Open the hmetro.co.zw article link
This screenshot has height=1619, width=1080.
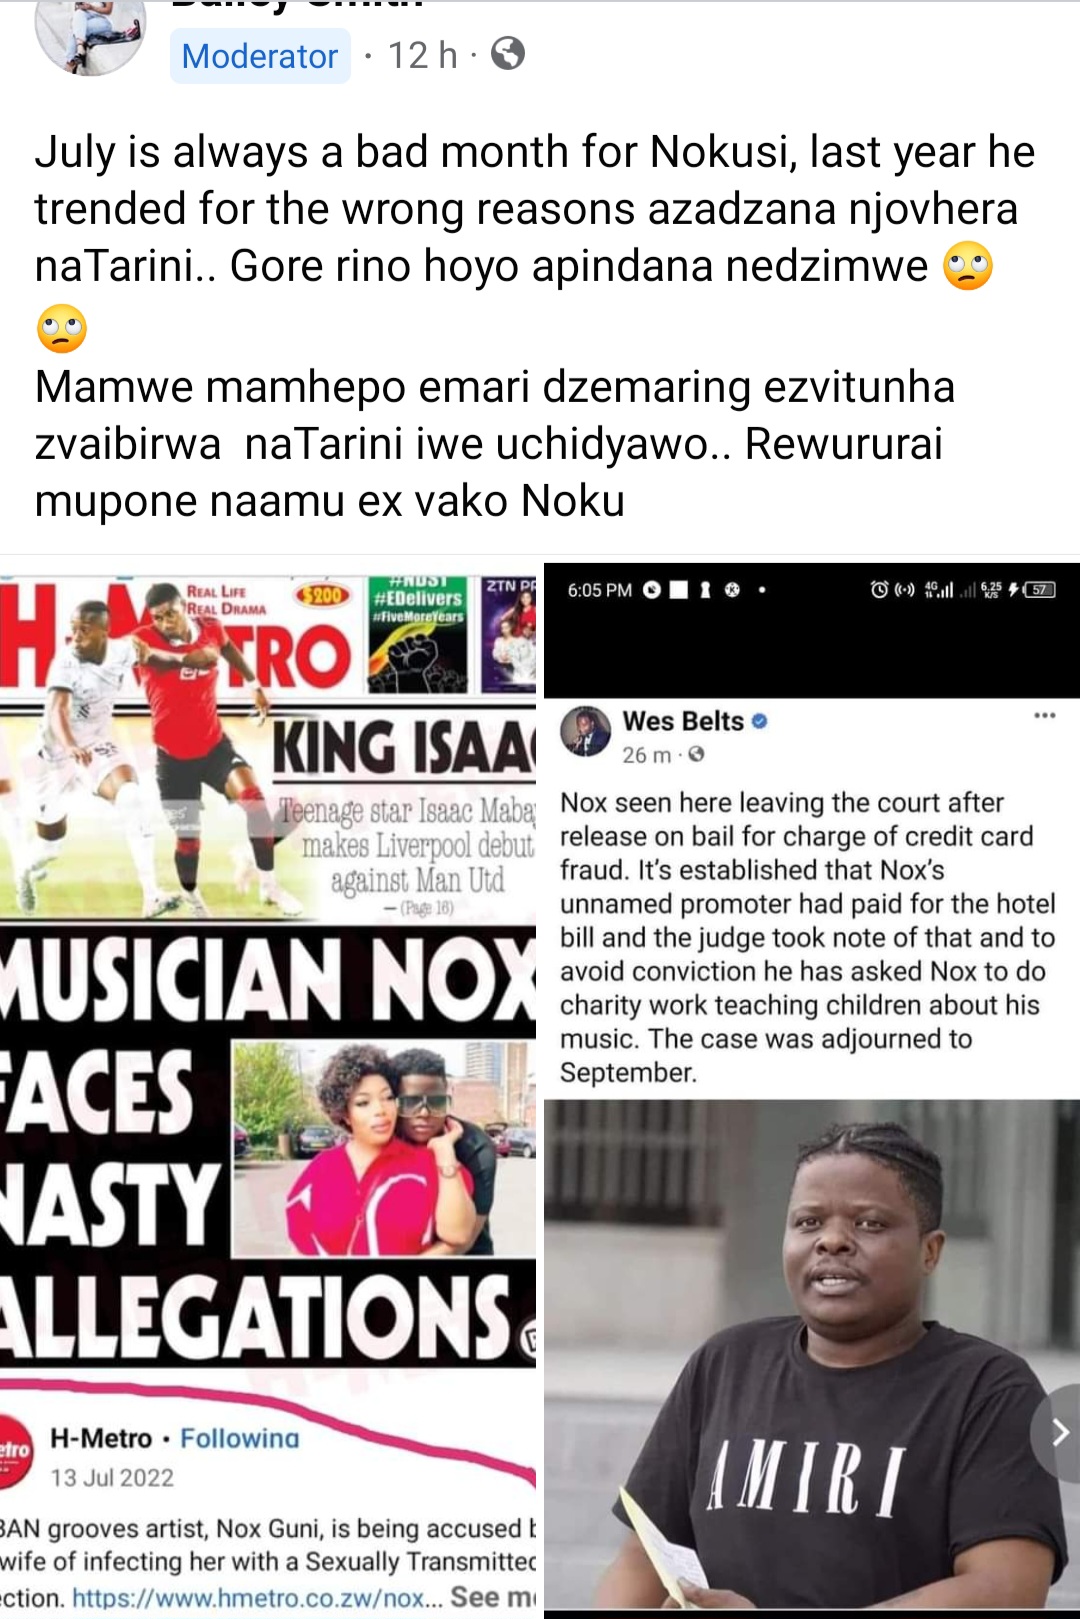pyautogui.click(x=258, y=1597)
